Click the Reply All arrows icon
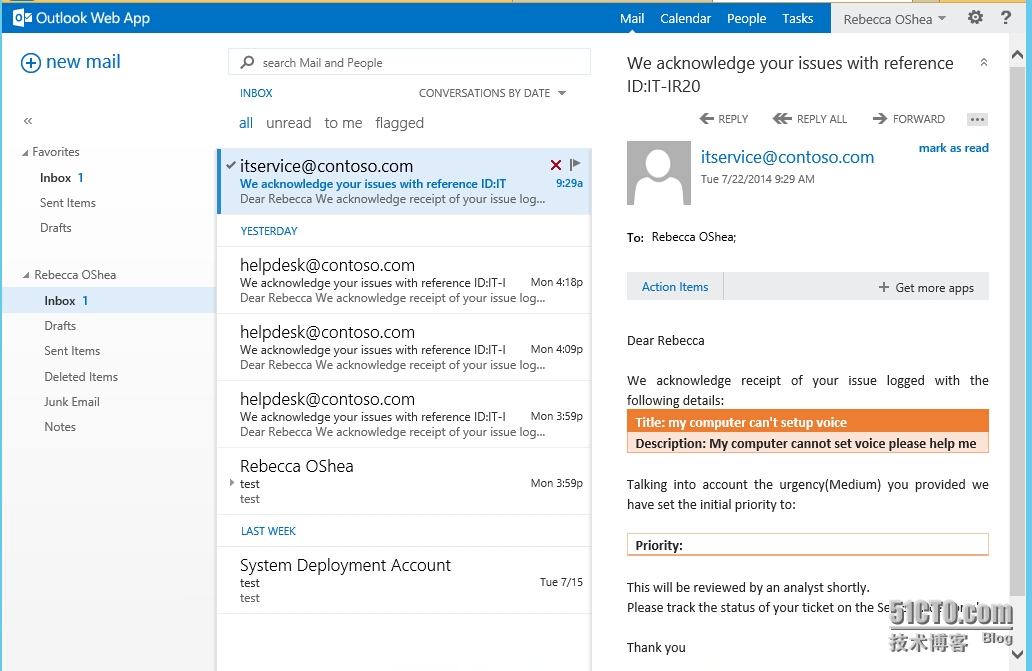Viewport: 1032px width, 671px height. 782,118
